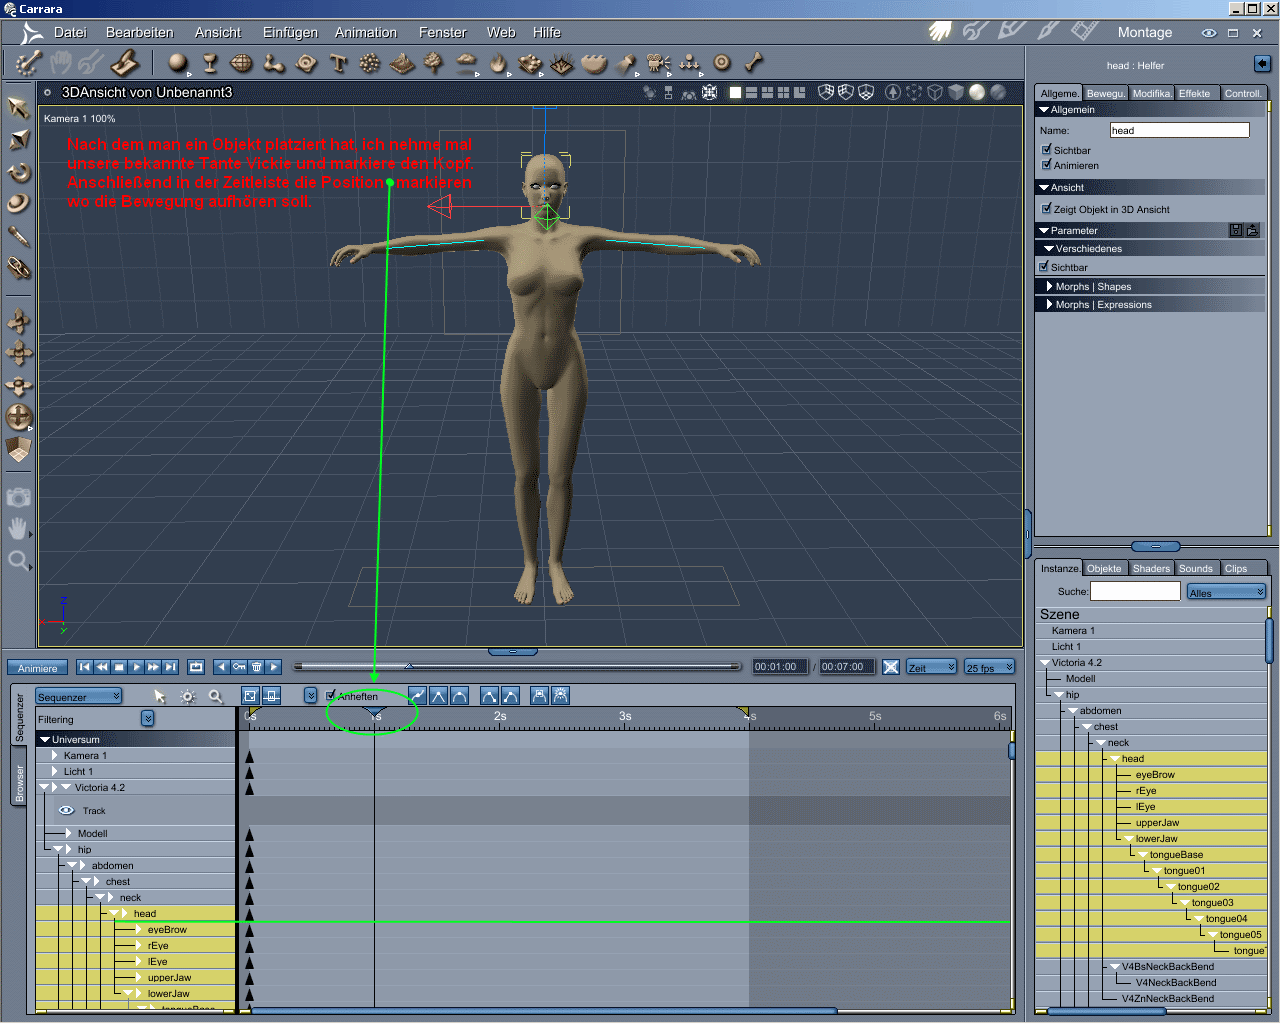Open the Render room film icon
Image resolution: width=1280 pixels, height=1024 pixels.
click(x=1085, y=31)
